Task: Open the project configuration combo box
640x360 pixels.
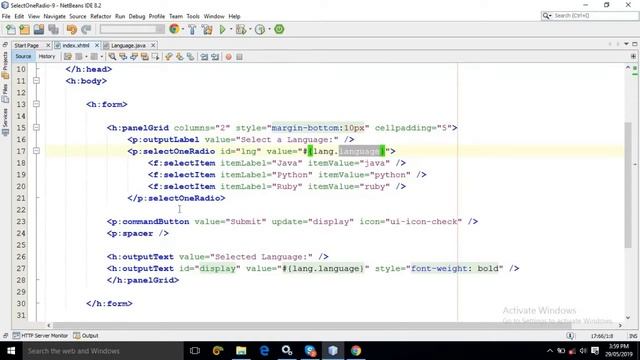Action: [x=132, y=29]
